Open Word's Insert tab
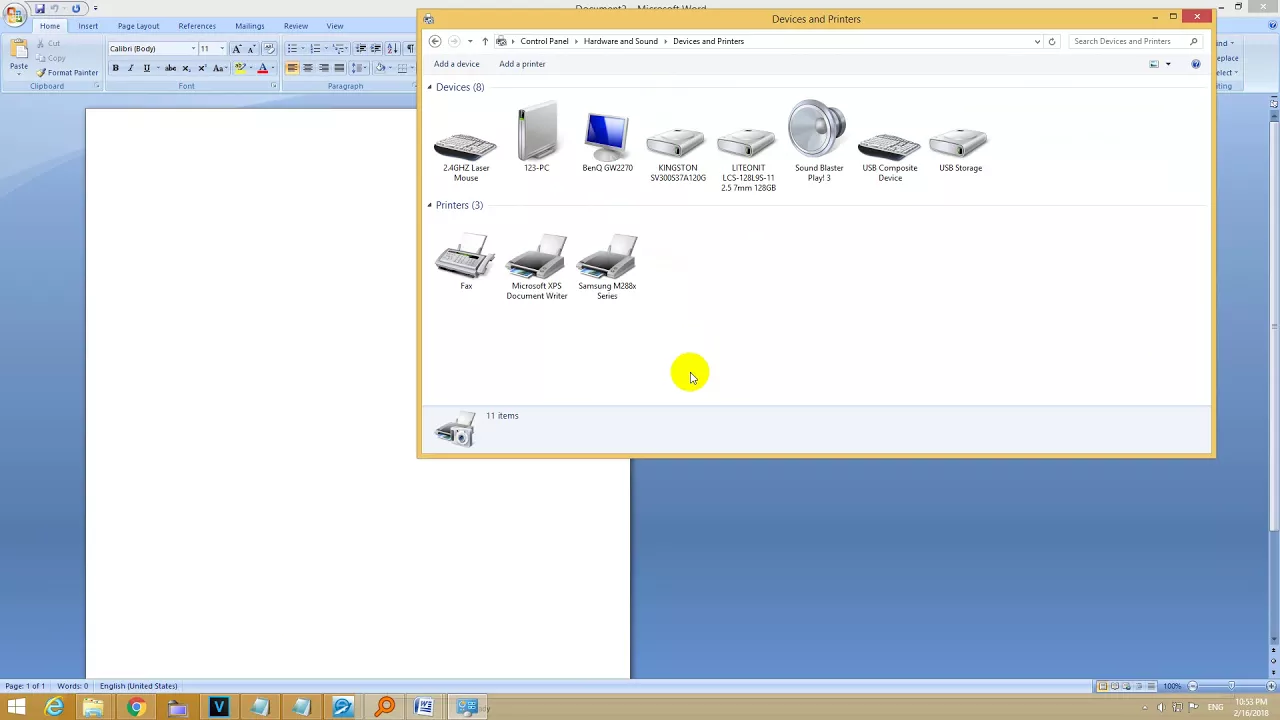The height and width of the screenshot is (720, 1280). point(88,26)
